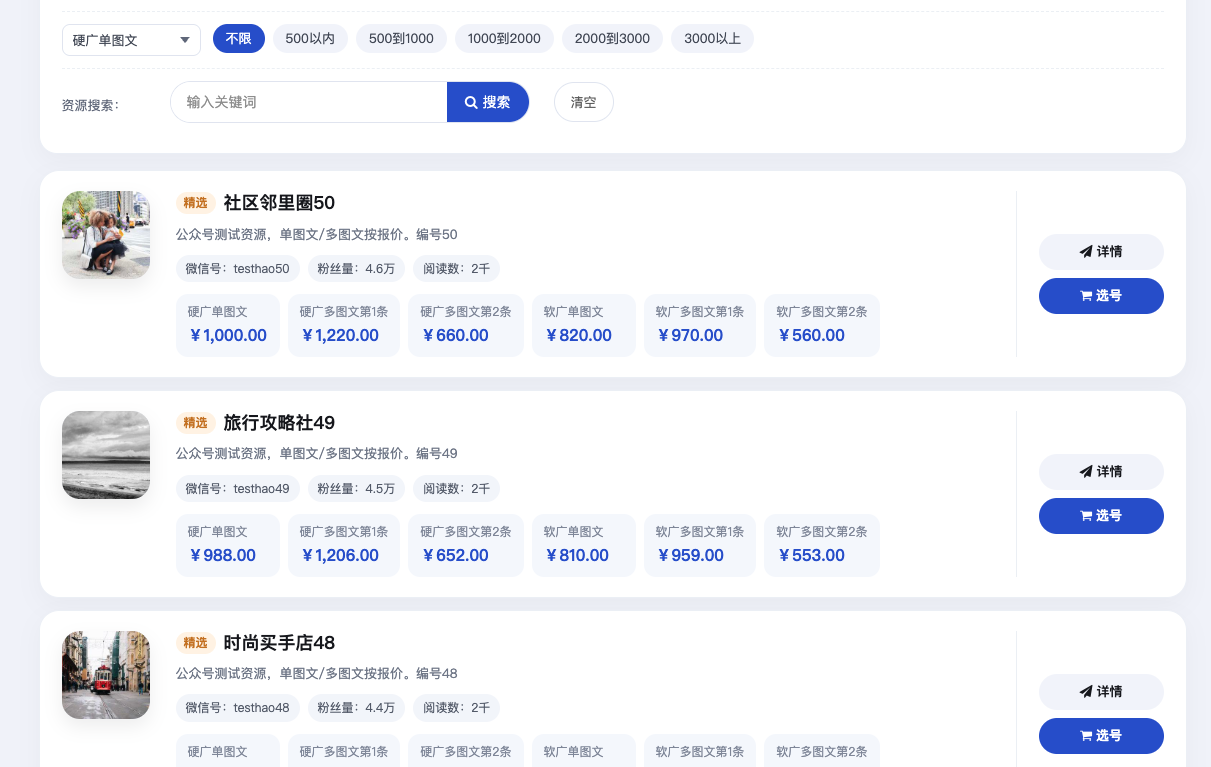Select the 1000到2000 price filter

click(x=504, y=39)
